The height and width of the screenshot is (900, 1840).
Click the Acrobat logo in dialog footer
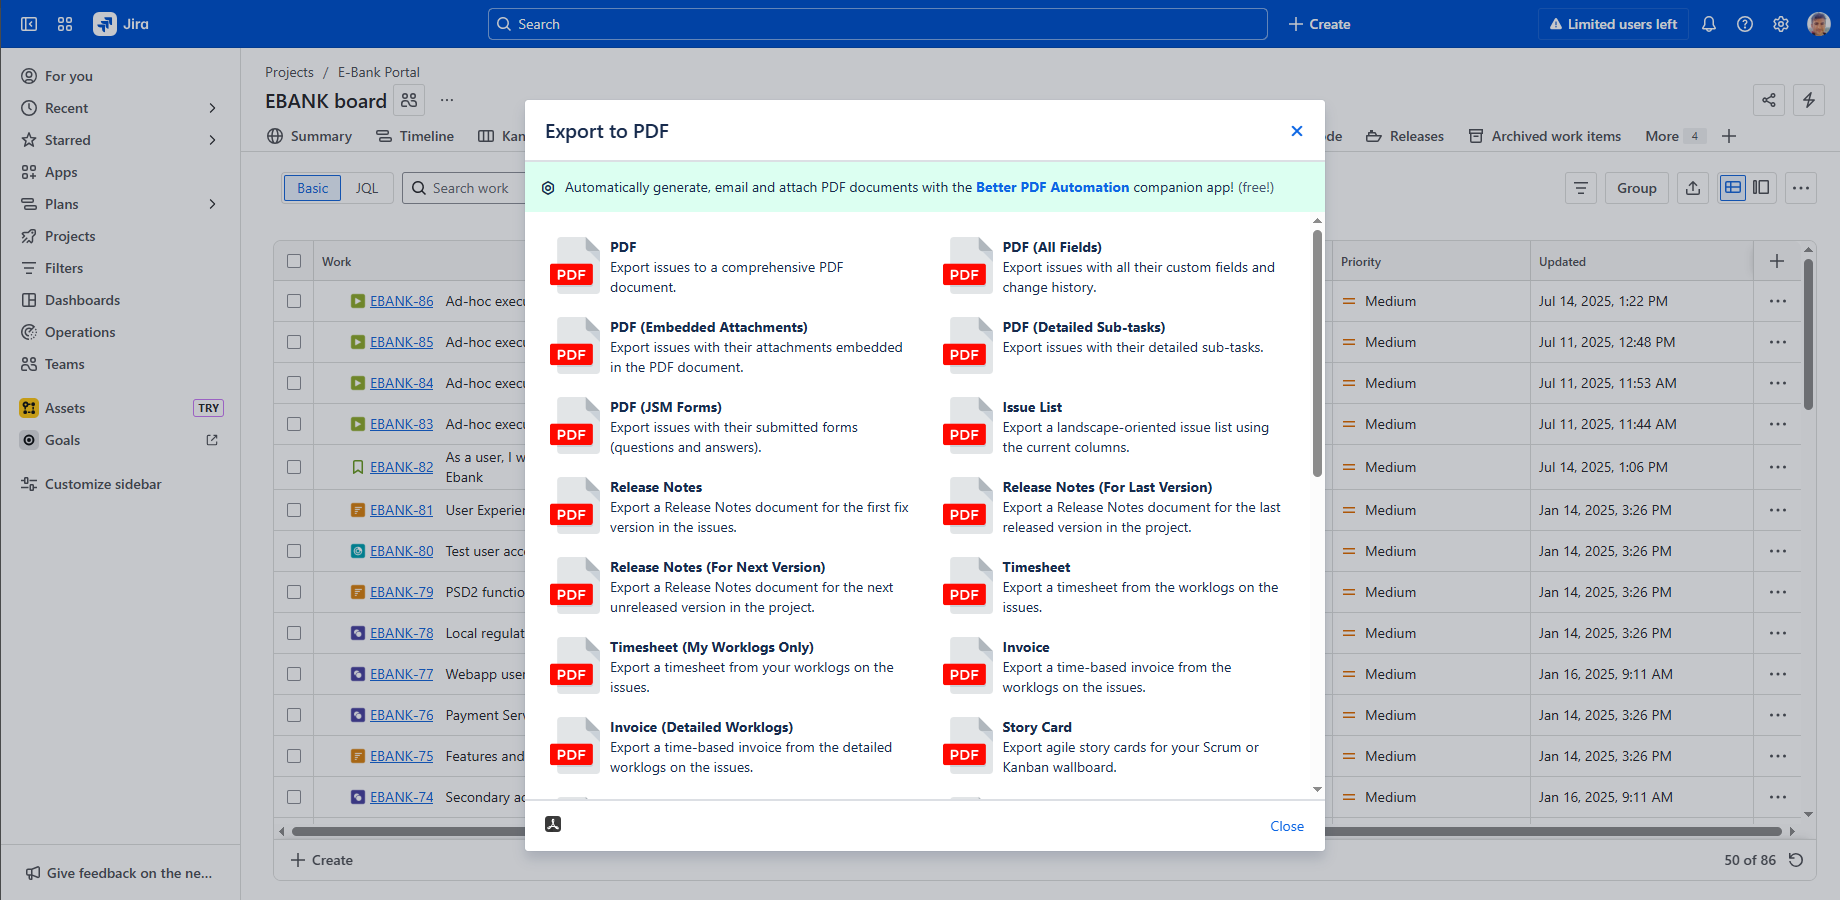(x=553, y=824)
